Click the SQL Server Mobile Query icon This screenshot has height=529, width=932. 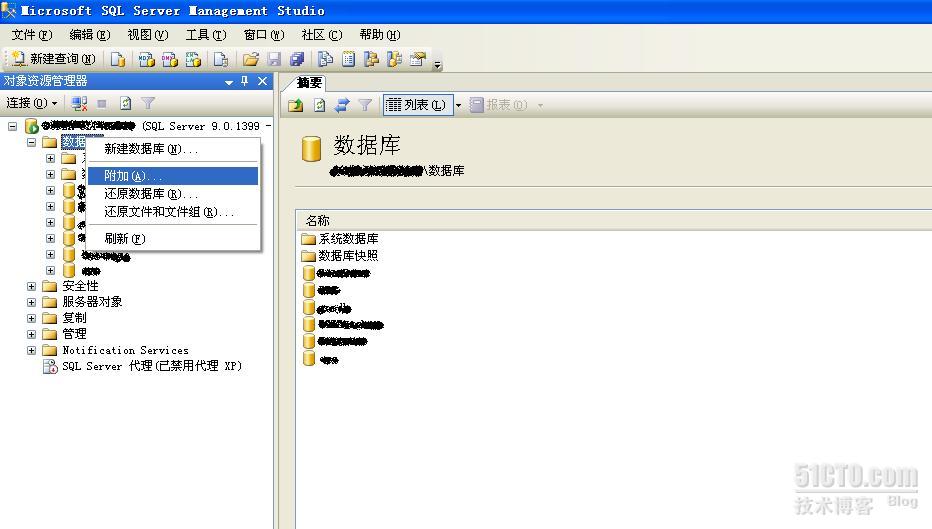point(221,59)
